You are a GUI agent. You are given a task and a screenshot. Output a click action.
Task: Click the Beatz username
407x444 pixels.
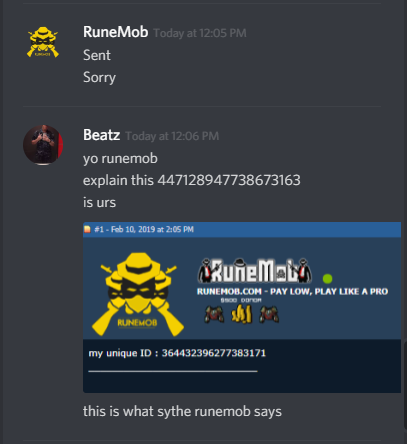(x=101, y=135)
